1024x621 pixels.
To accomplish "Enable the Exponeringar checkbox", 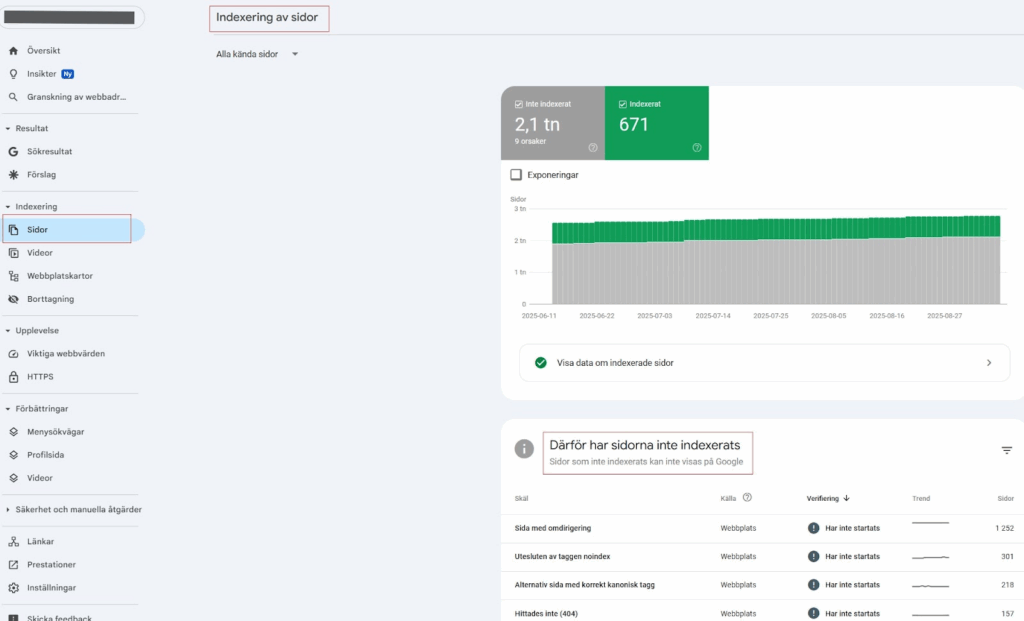I will click(x=516, y=175).
